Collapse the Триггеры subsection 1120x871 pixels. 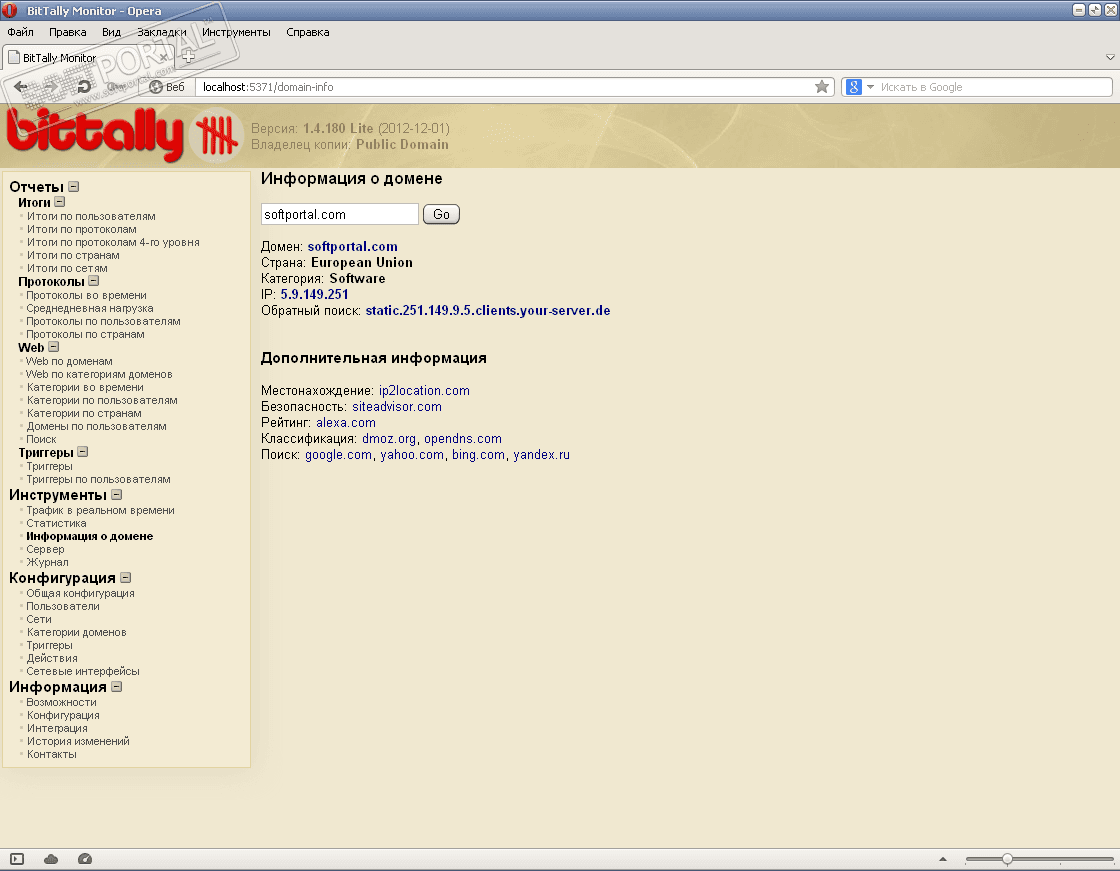[83, 452]
